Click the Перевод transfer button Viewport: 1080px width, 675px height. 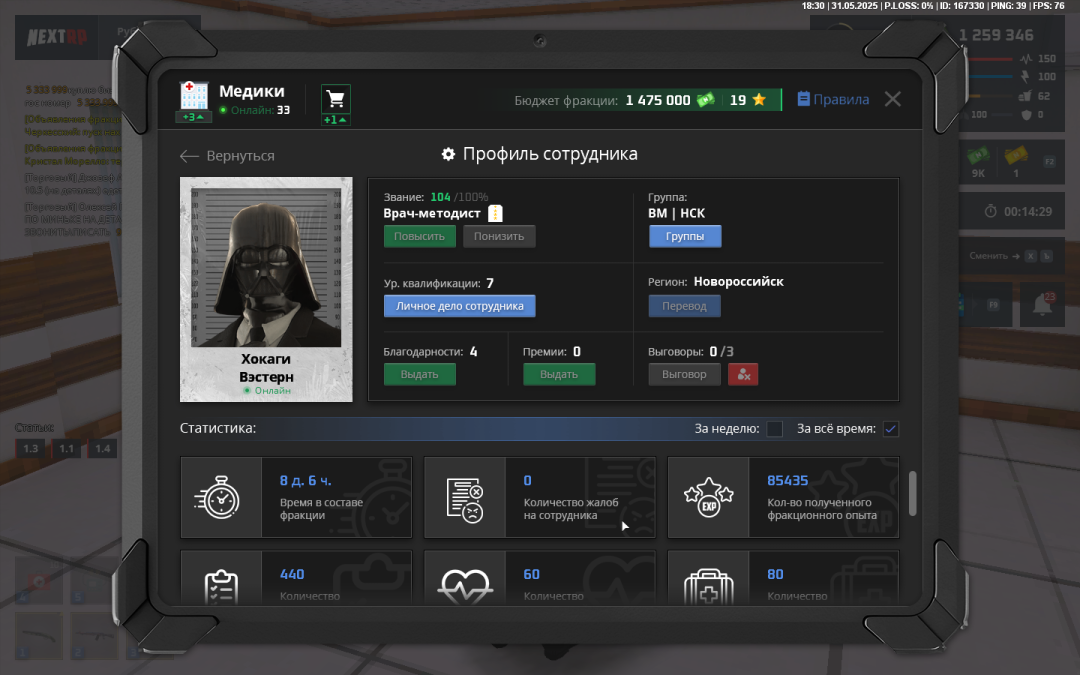pyautogui.click(x=684, y=306)
